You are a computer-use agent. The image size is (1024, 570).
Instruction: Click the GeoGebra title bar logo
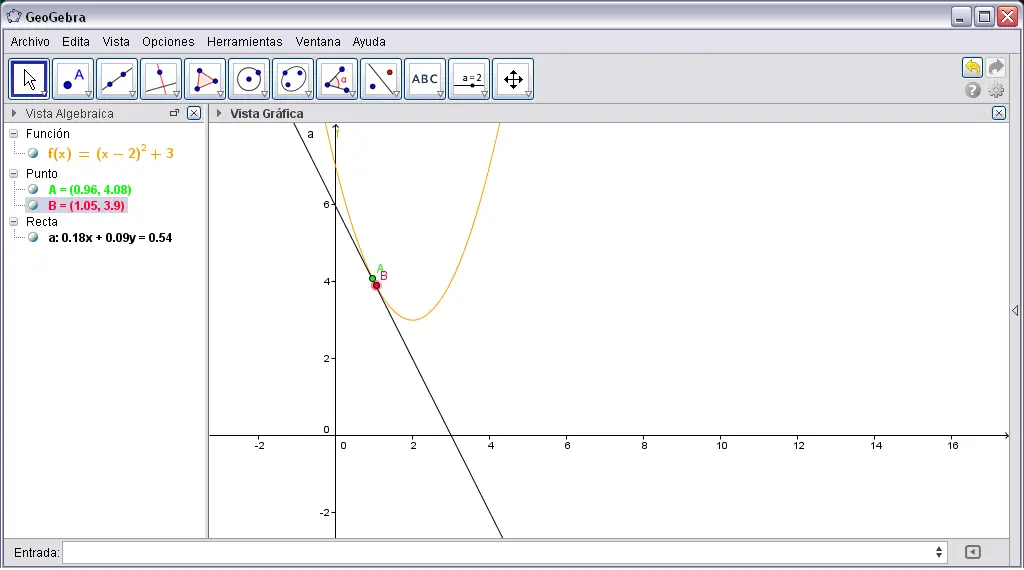[14, 16]
